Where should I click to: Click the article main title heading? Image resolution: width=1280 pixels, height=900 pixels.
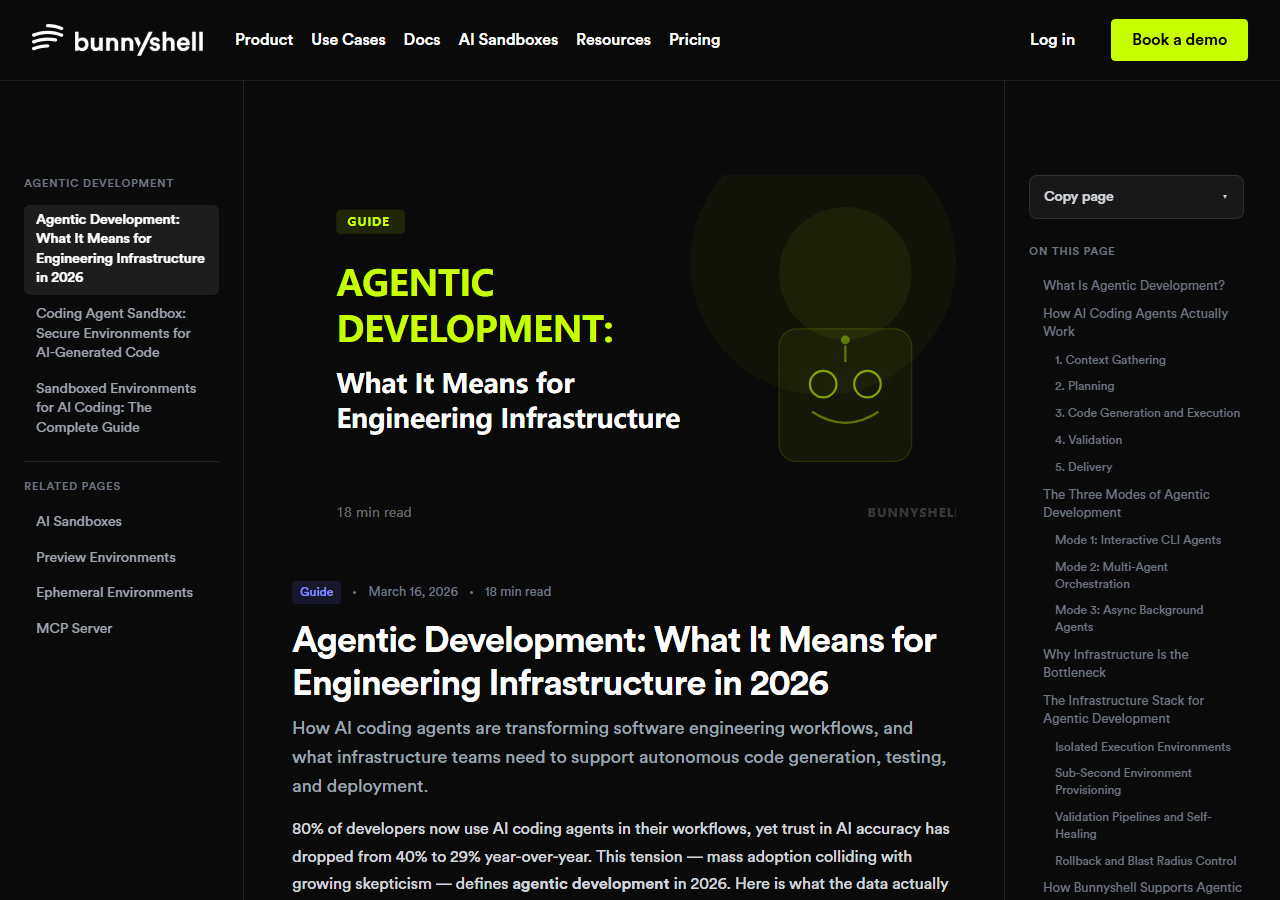614,661
